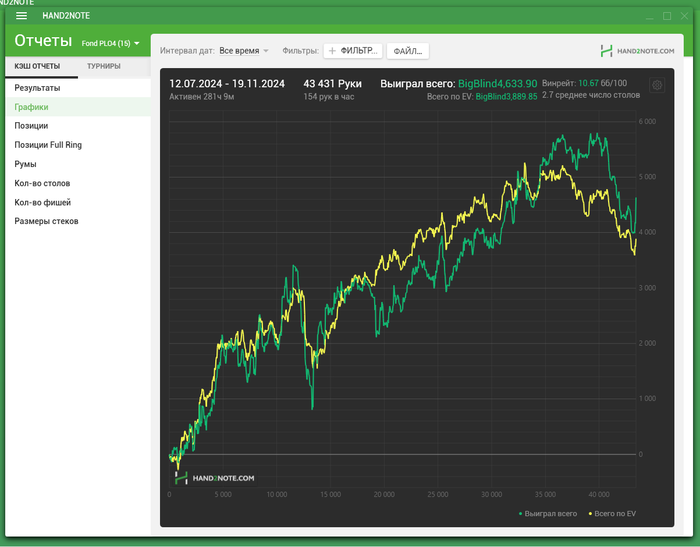700x547 pixels.
Task: Click '43 431 Руки' hands count
Action: pyautogui.click(x=333, y=84)
